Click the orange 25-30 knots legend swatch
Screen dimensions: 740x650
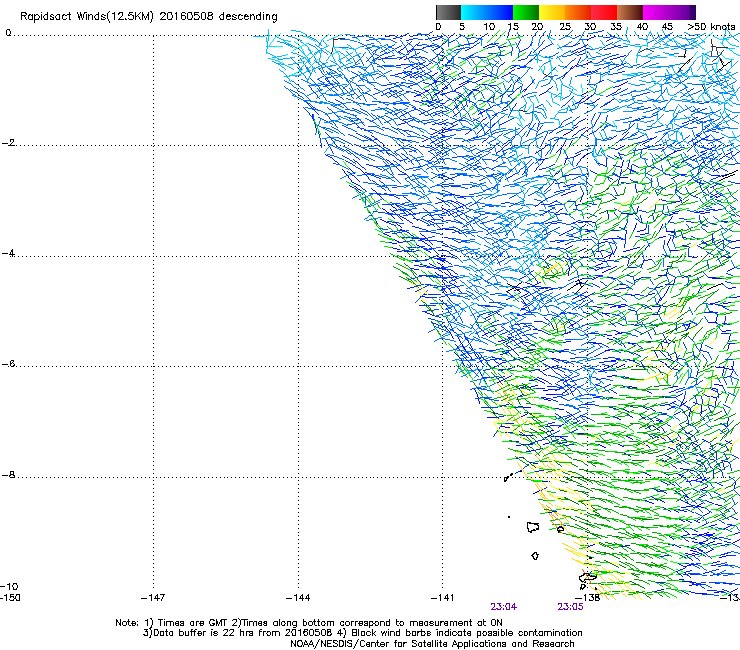tap(578, 12)
